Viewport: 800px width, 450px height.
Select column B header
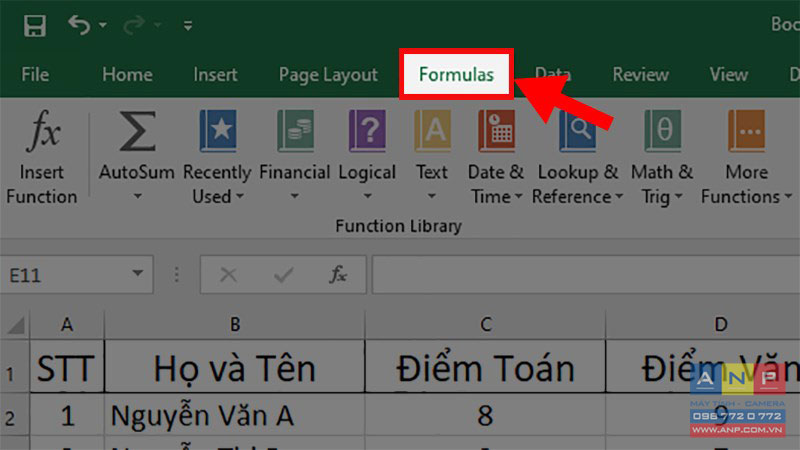pyautogui.click(x=235, y=324)
